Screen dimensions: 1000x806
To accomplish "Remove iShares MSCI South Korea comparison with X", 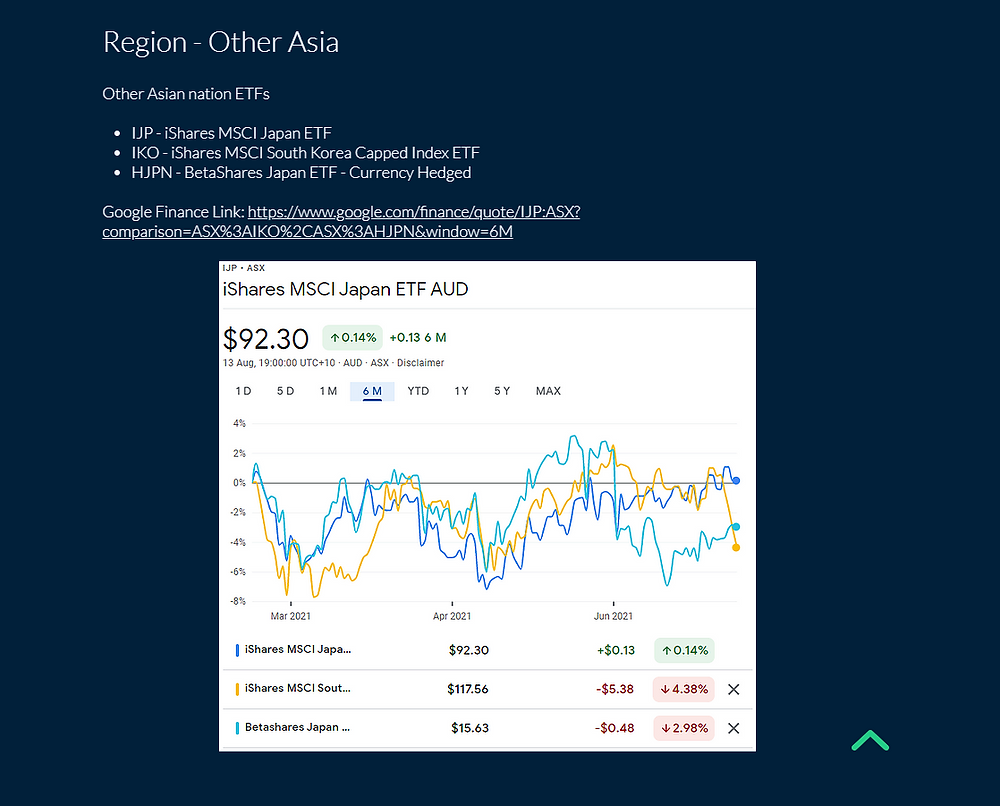I will point(733,689).
